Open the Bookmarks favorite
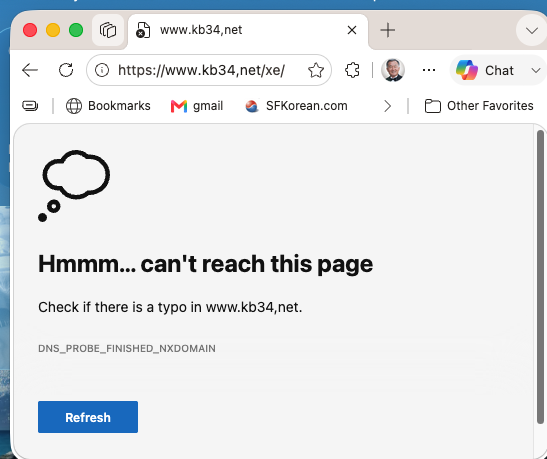Viewport: 547px width, 459px height. coord(108,106)
